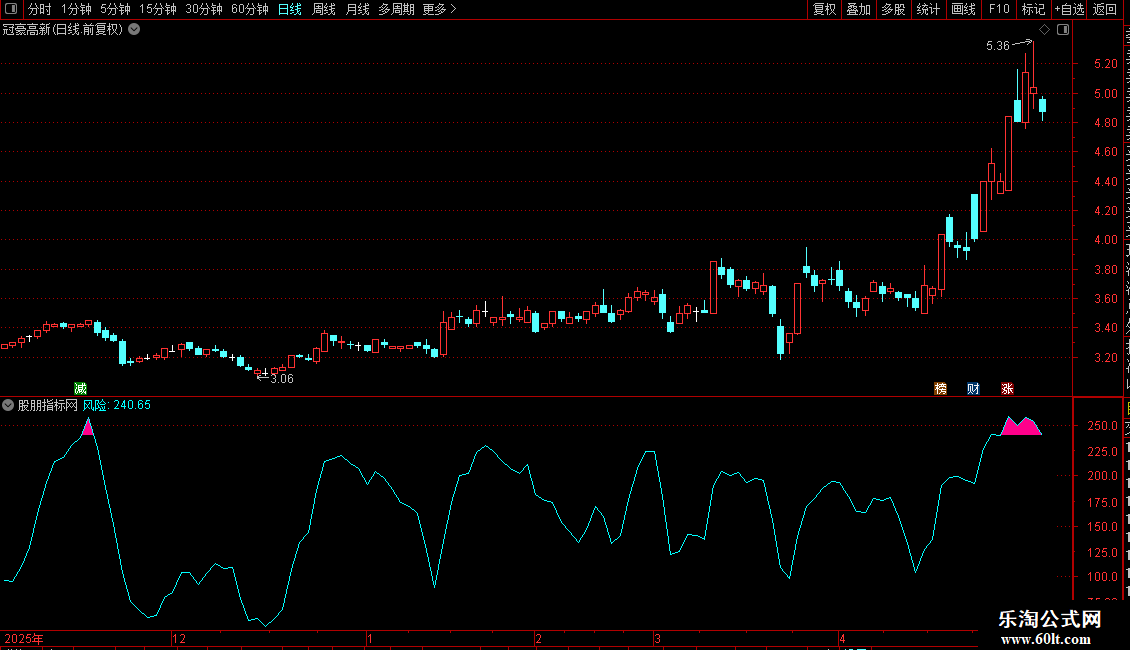Click the green 减 marker under candles
1130x650 pixels.
tap(81, 388)
